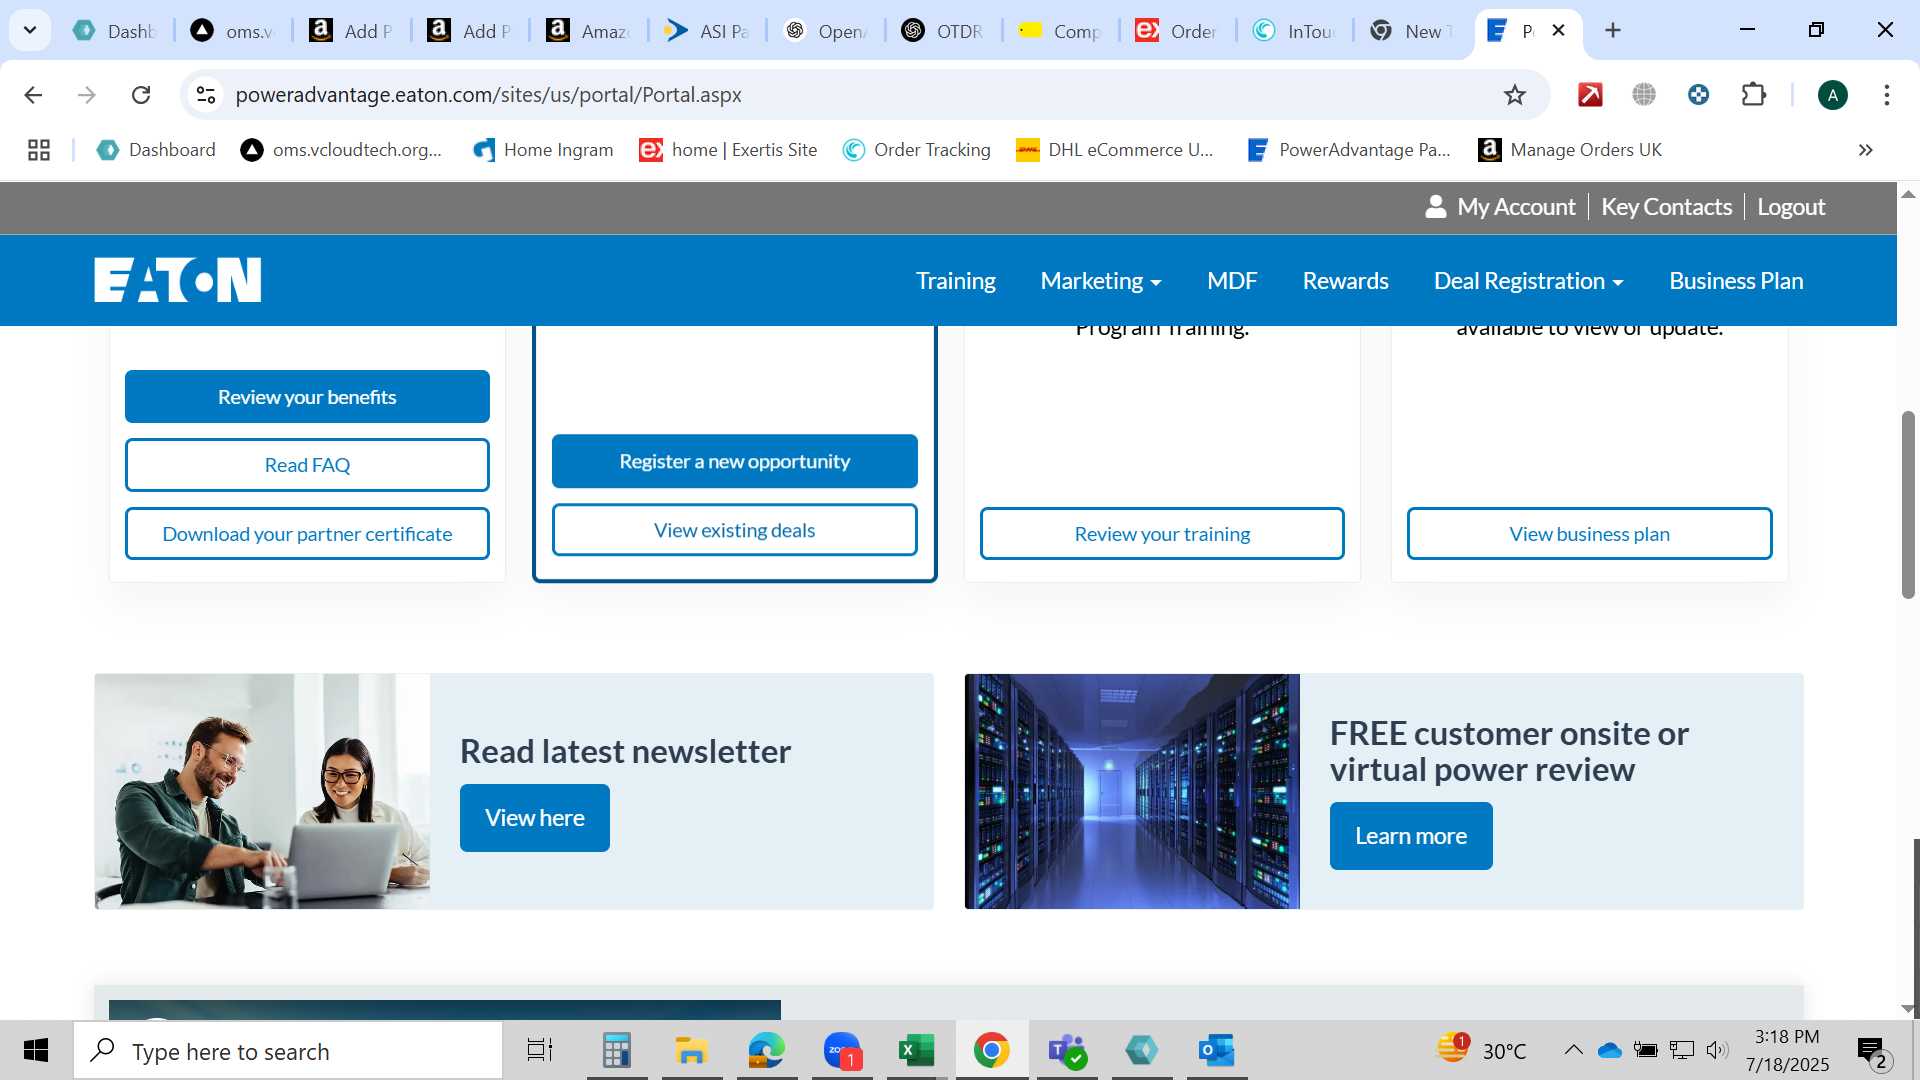Open the Key Contacts link
The height and width of the screenshot is (1080, 1920).
pos(1666,207)
